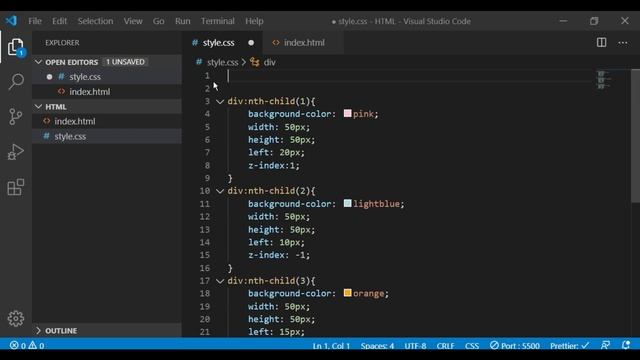Open the File menu
Viewport: 640px width, 360px height.
[x=35, y=21]
